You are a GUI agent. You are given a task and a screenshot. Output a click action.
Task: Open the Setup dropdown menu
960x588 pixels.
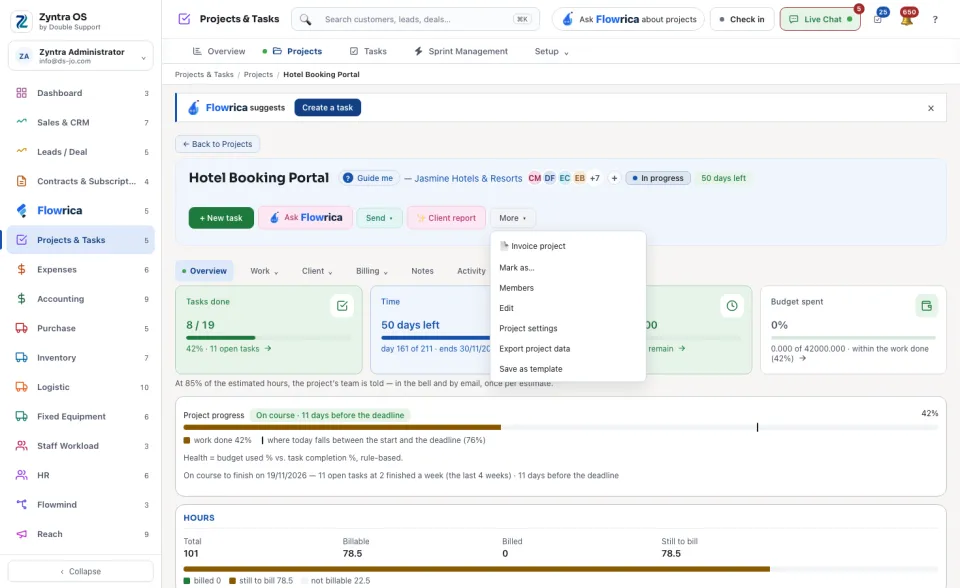(x=552, y=51)
